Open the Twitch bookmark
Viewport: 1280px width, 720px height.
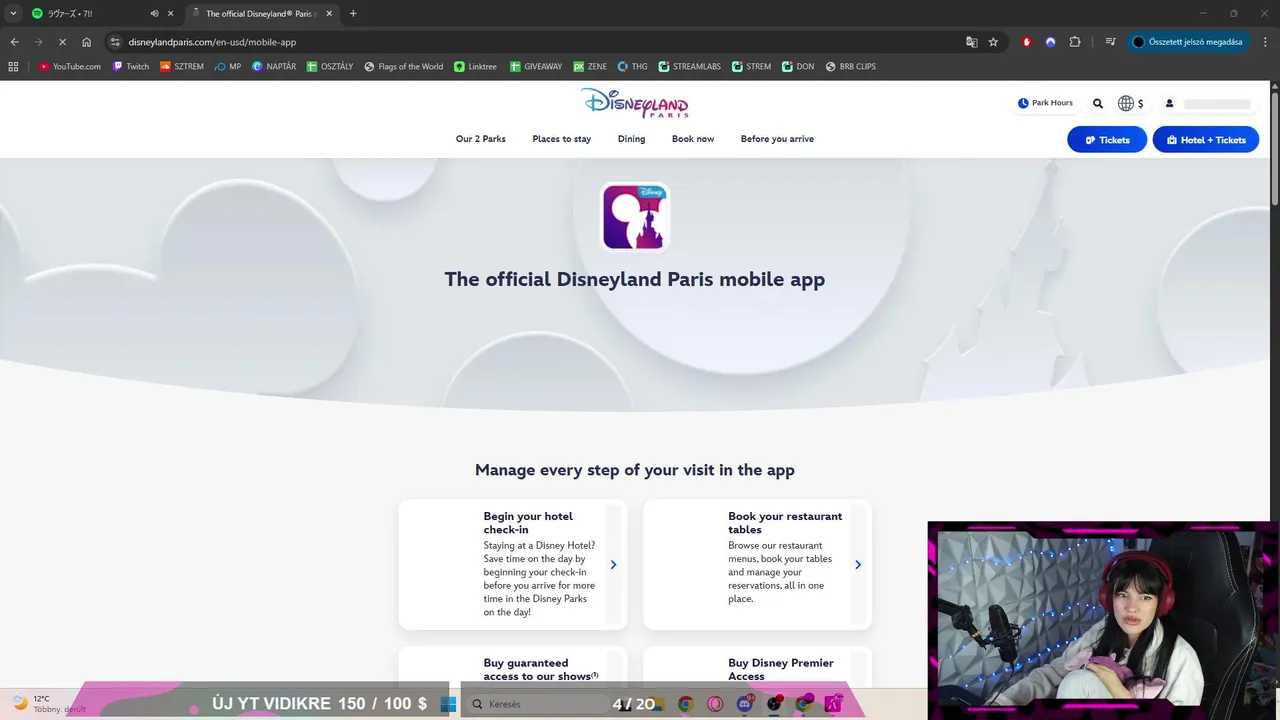130,66
